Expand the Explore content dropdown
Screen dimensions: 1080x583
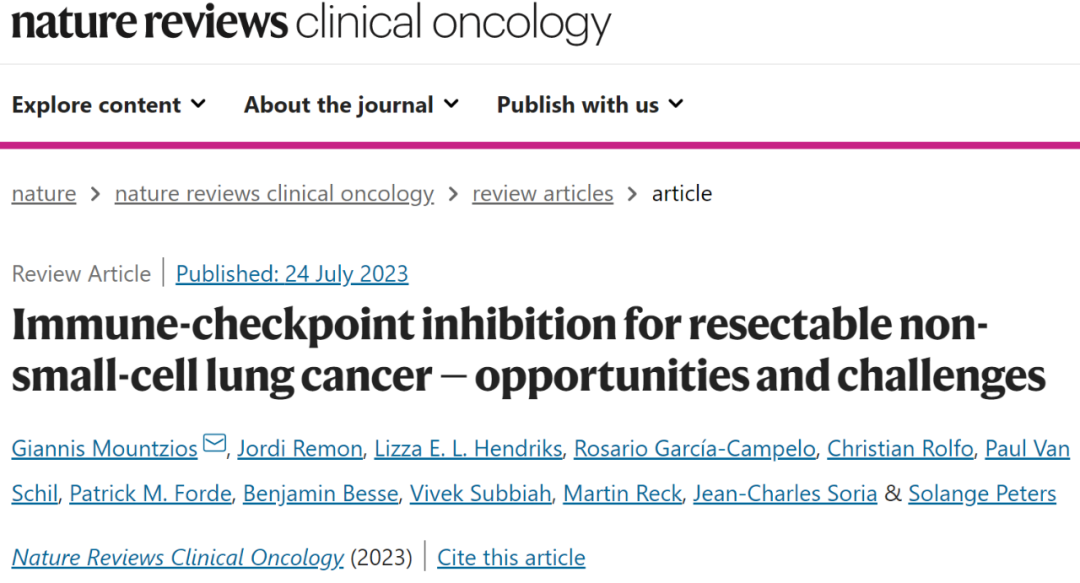pyautogui.click(x=109, y=105)
